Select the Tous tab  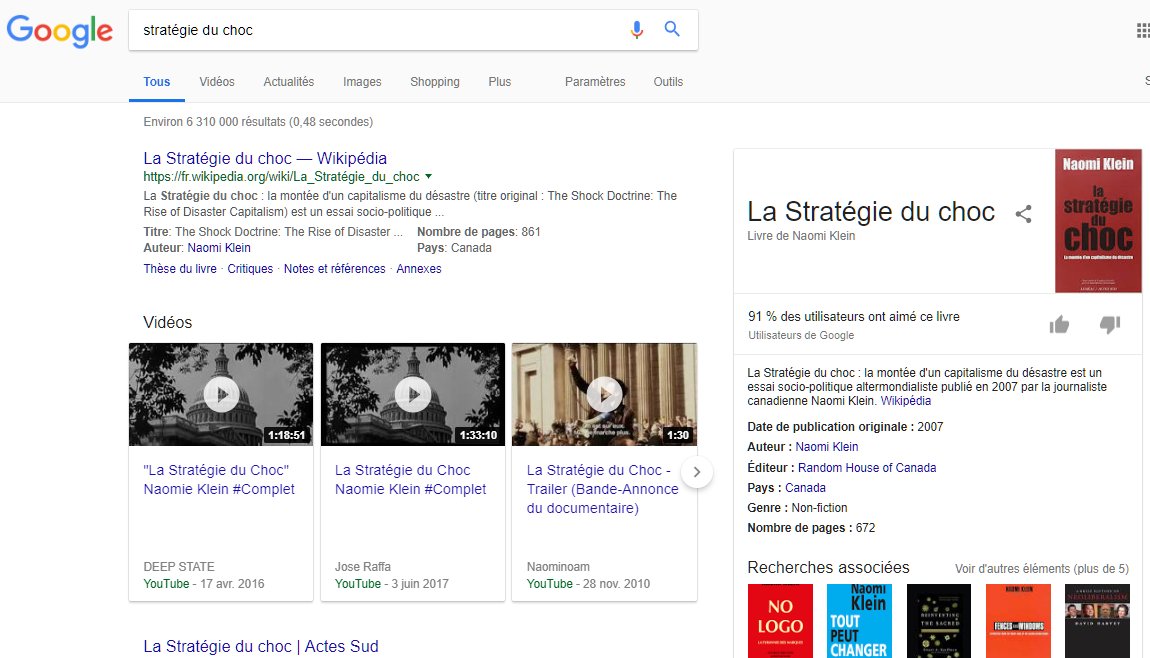click(157, 81)
